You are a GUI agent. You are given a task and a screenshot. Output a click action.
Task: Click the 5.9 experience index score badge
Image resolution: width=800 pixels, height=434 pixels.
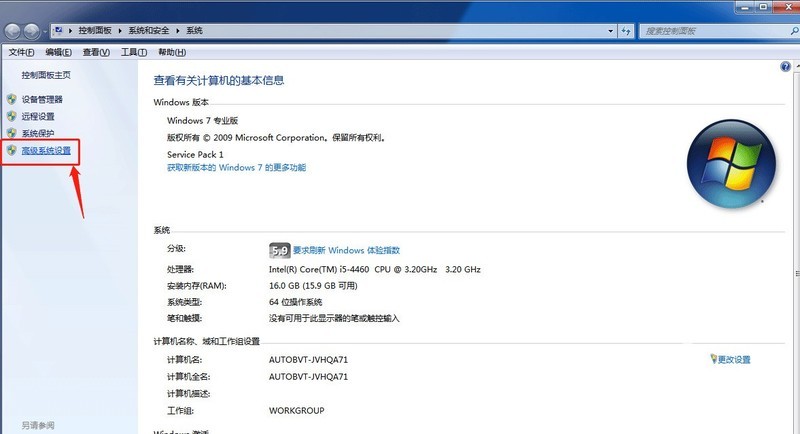point(279,250)
